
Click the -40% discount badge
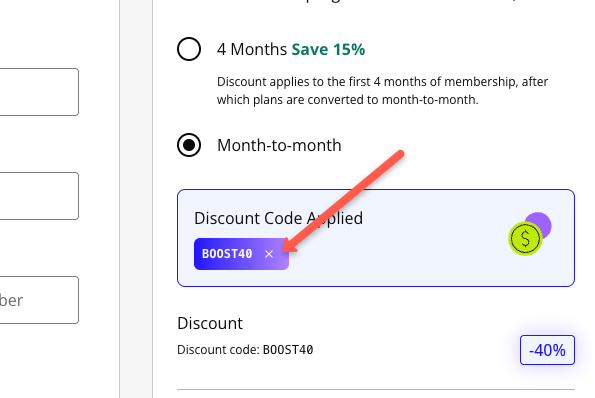click(x=547, y=350)
